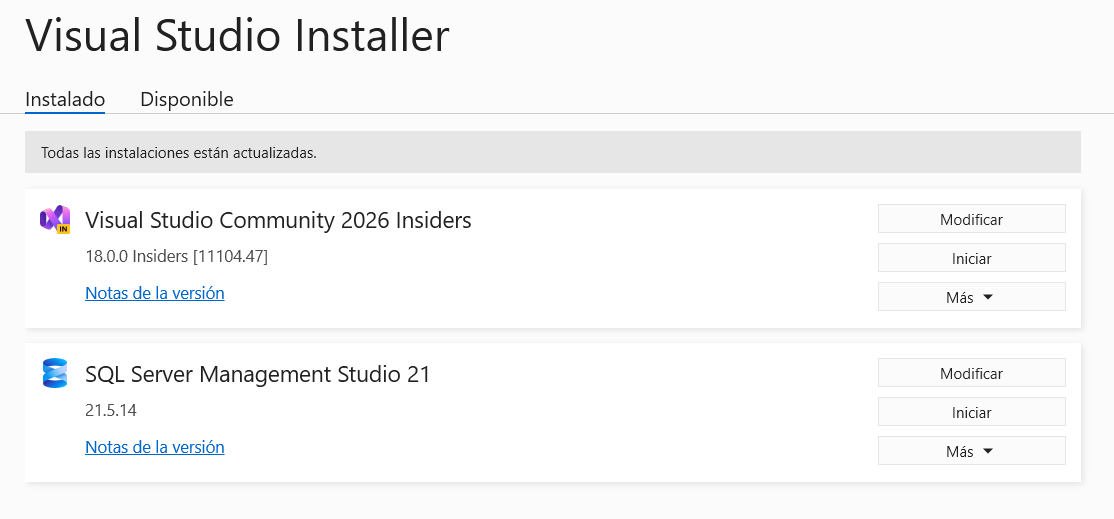Start SQL Server Management Studio 21 with Iniciar
Screen dimensions: 1114x519
coord(971,412)
